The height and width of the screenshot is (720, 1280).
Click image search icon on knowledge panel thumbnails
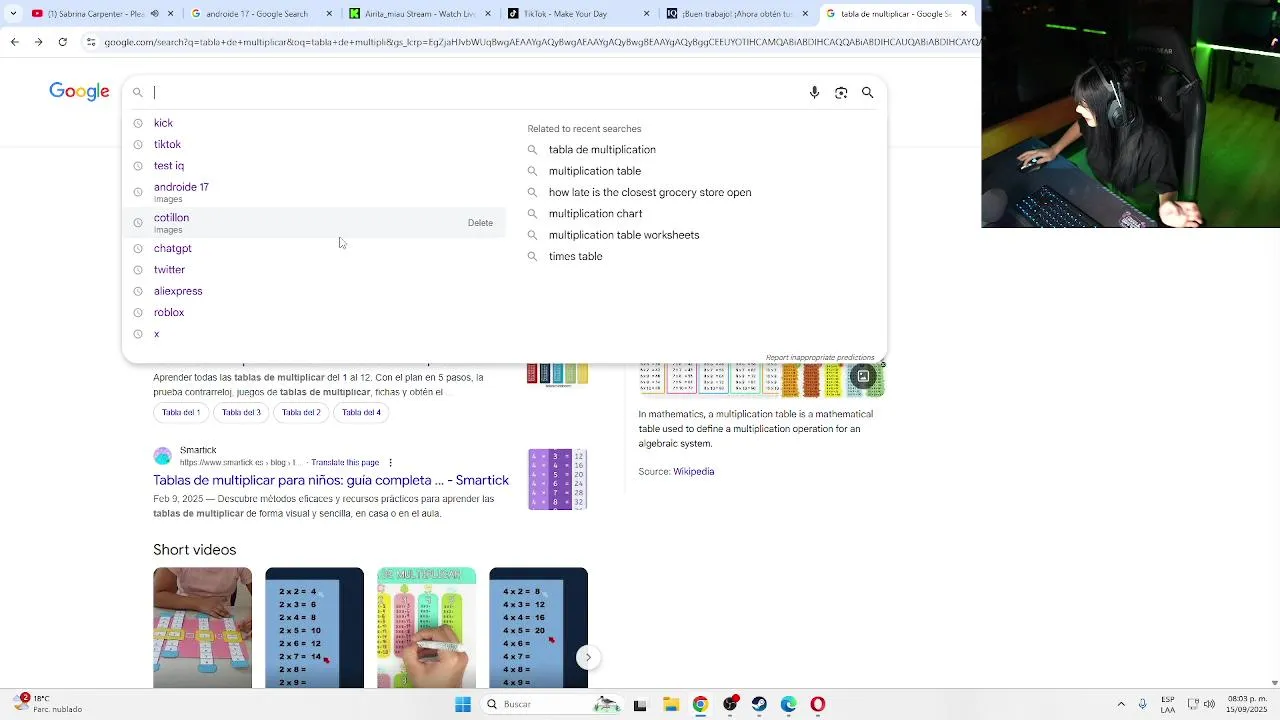pyautogui.click(x=863, y=376)
